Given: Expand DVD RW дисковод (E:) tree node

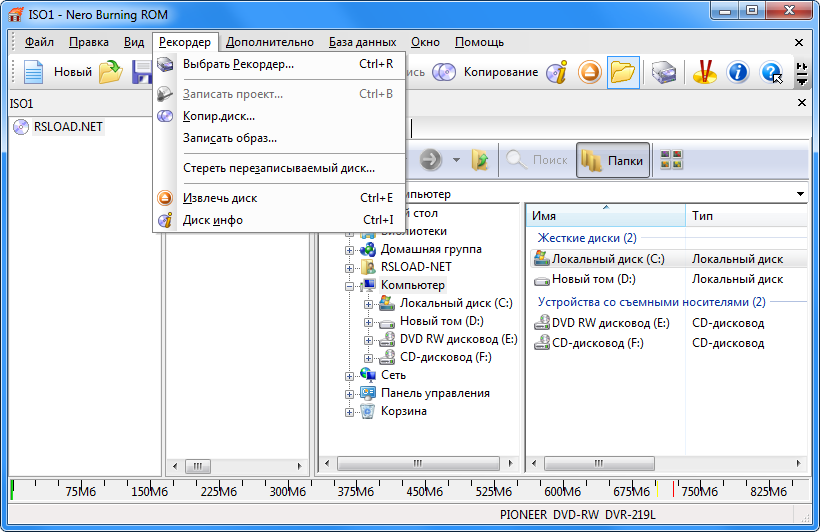Looking at the screenshot, I should [x=368, y=340].
